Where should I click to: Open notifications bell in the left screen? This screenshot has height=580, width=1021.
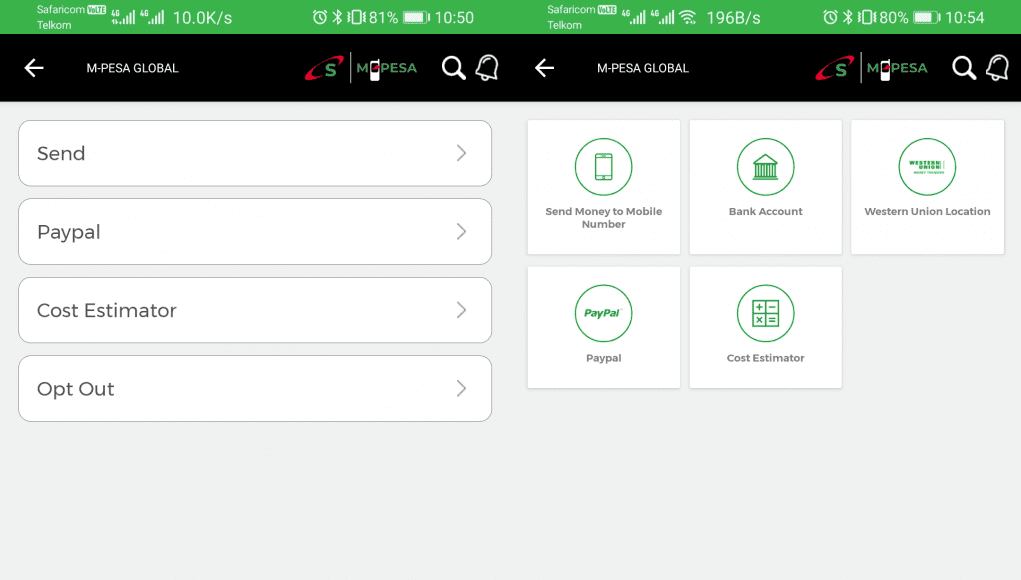pyautogui.click(x=487, y=68)
